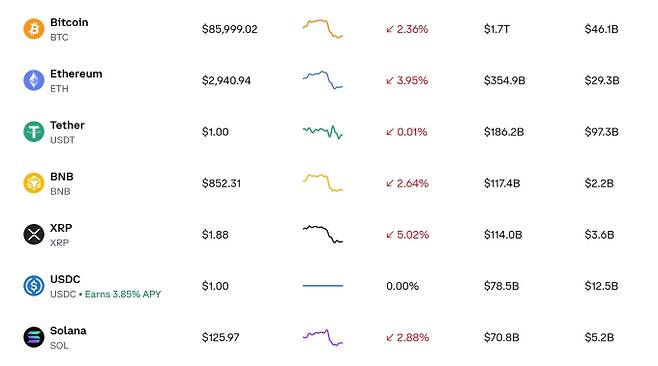
Task: Open the Tether green sparkline chart
Action: (x=323, y=132)
